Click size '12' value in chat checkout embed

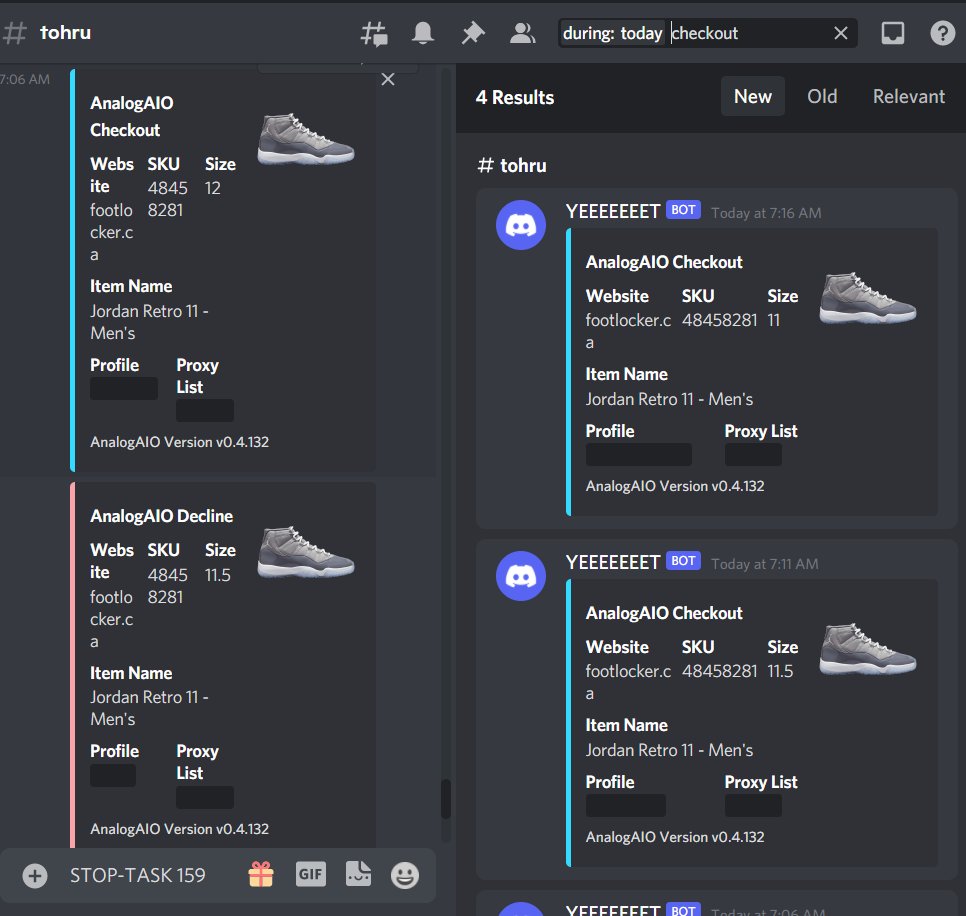coord(213,188)
